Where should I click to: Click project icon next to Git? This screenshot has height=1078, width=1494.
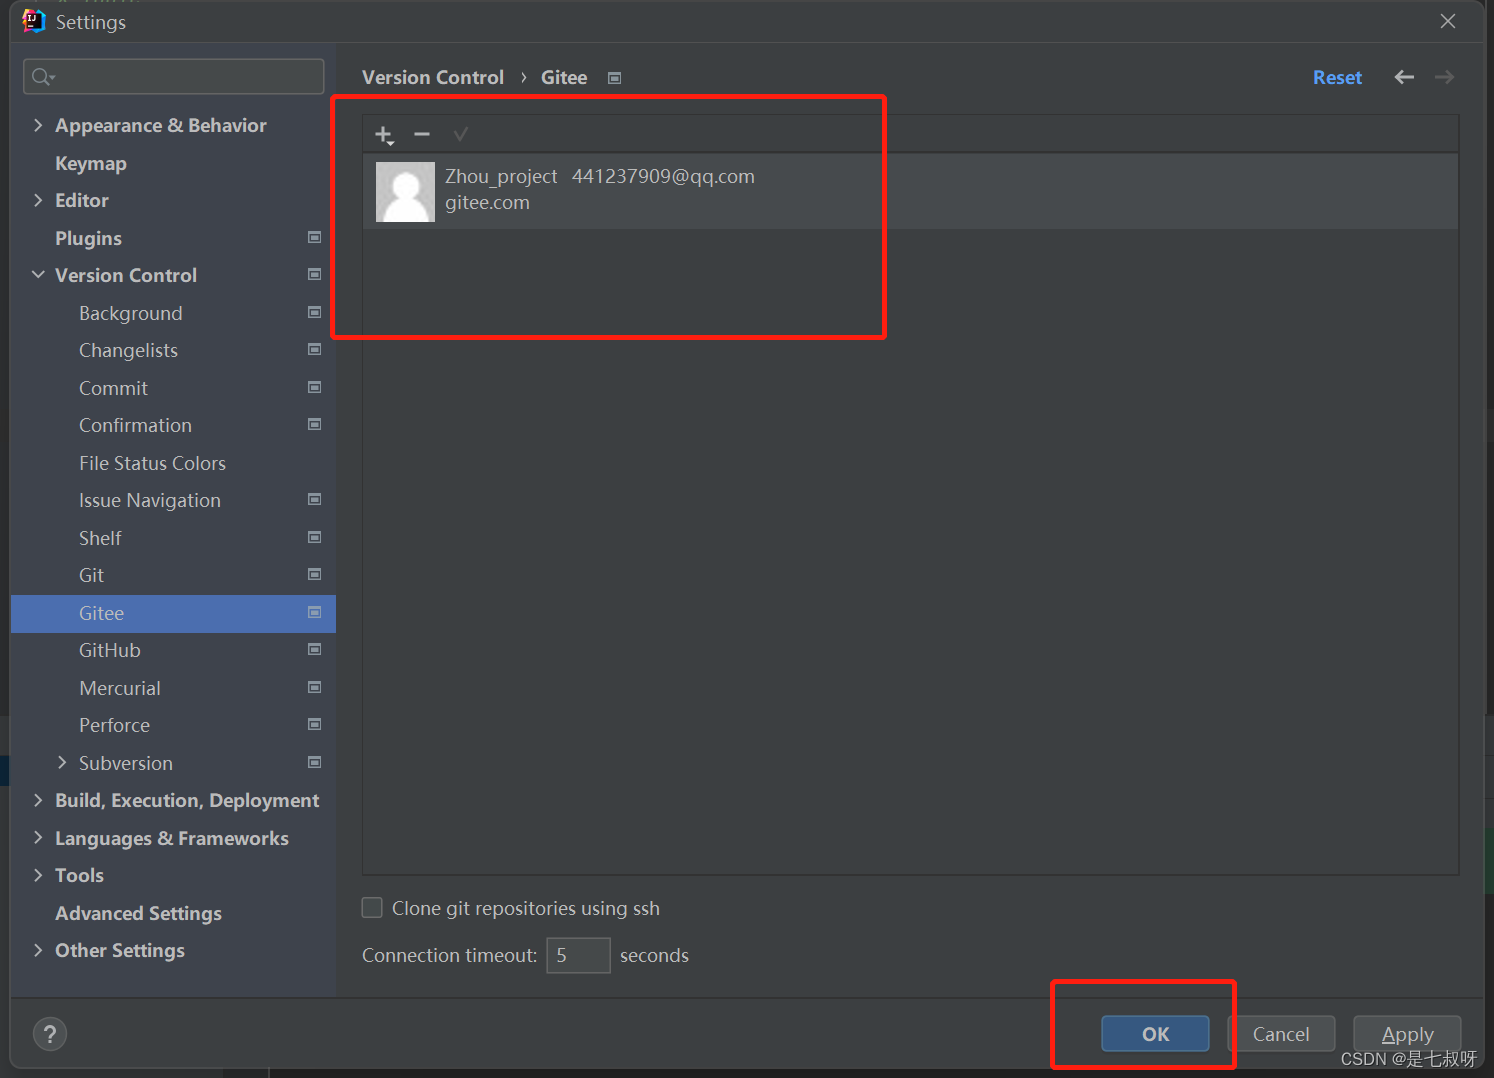pos(315,574)
